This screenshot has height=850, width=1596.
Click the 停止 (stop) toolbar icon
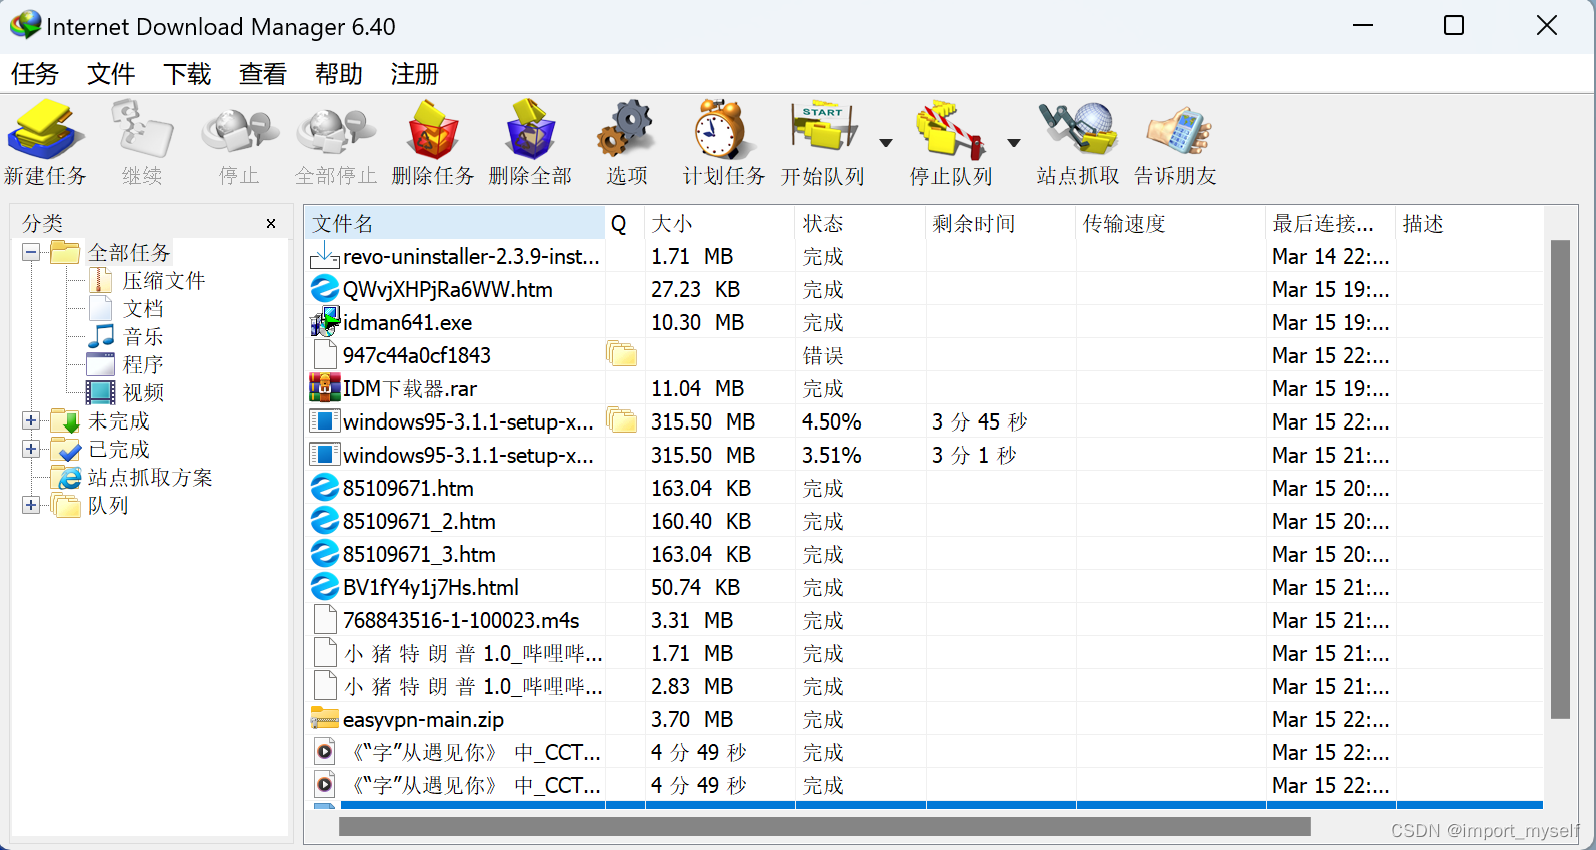tap(239, 130)
